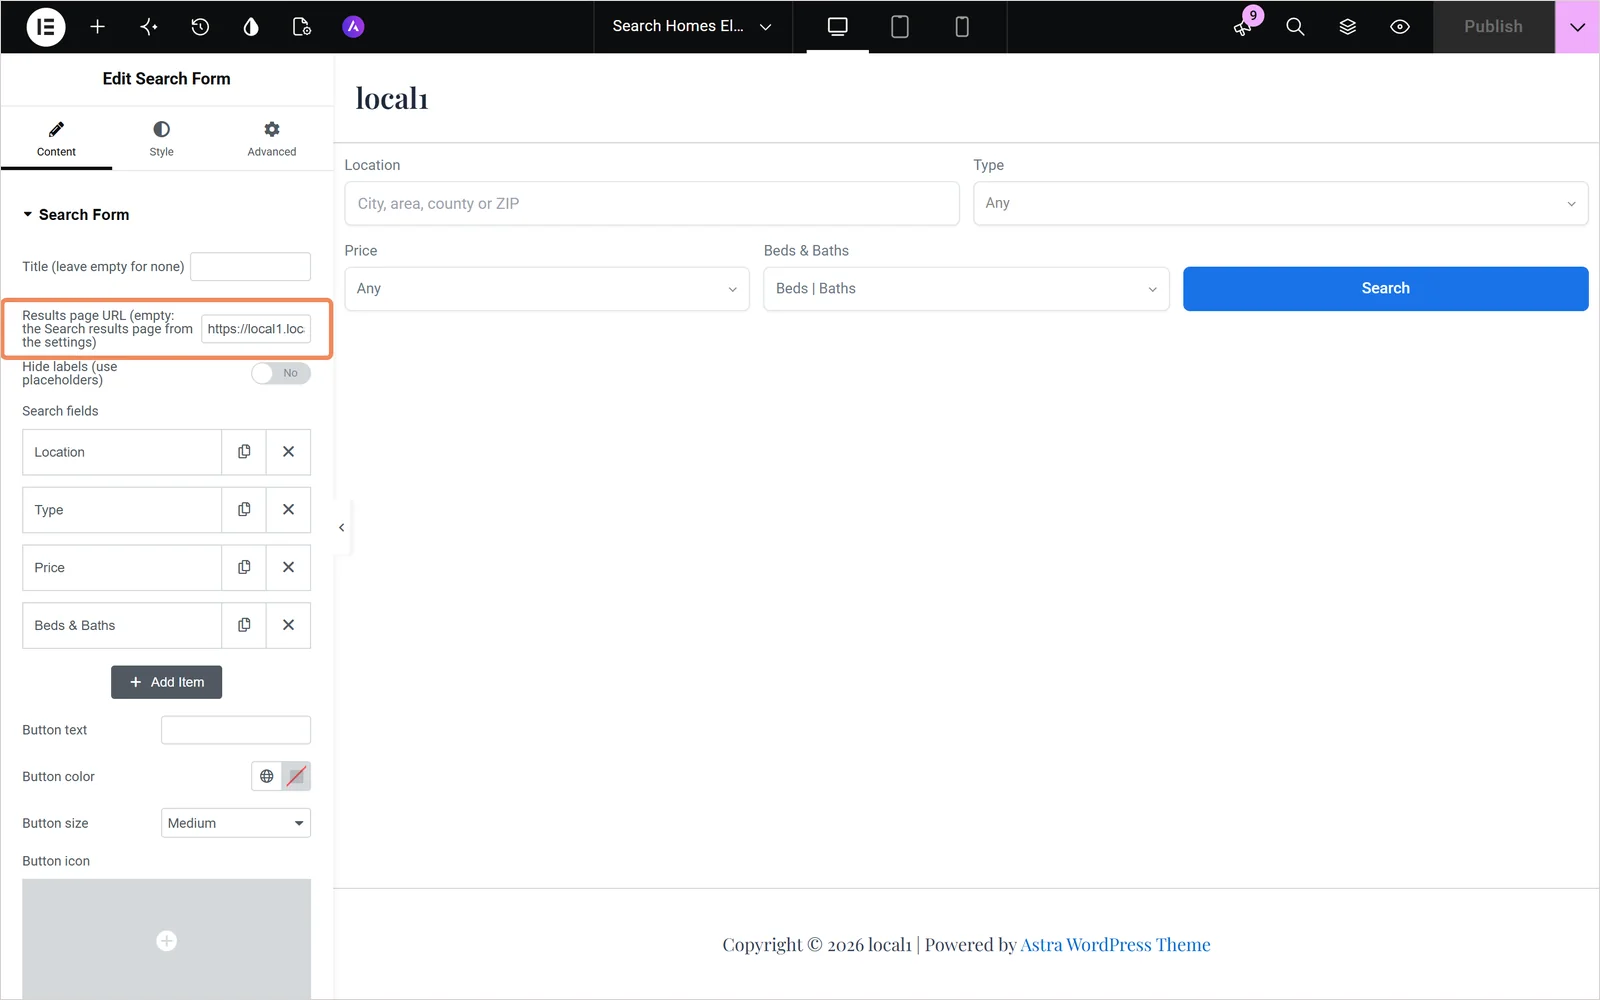This screenshot has height=1000, width=1600.
Task: Remove the Type search field
Action: pyautogui.click(x=288, y=510)
